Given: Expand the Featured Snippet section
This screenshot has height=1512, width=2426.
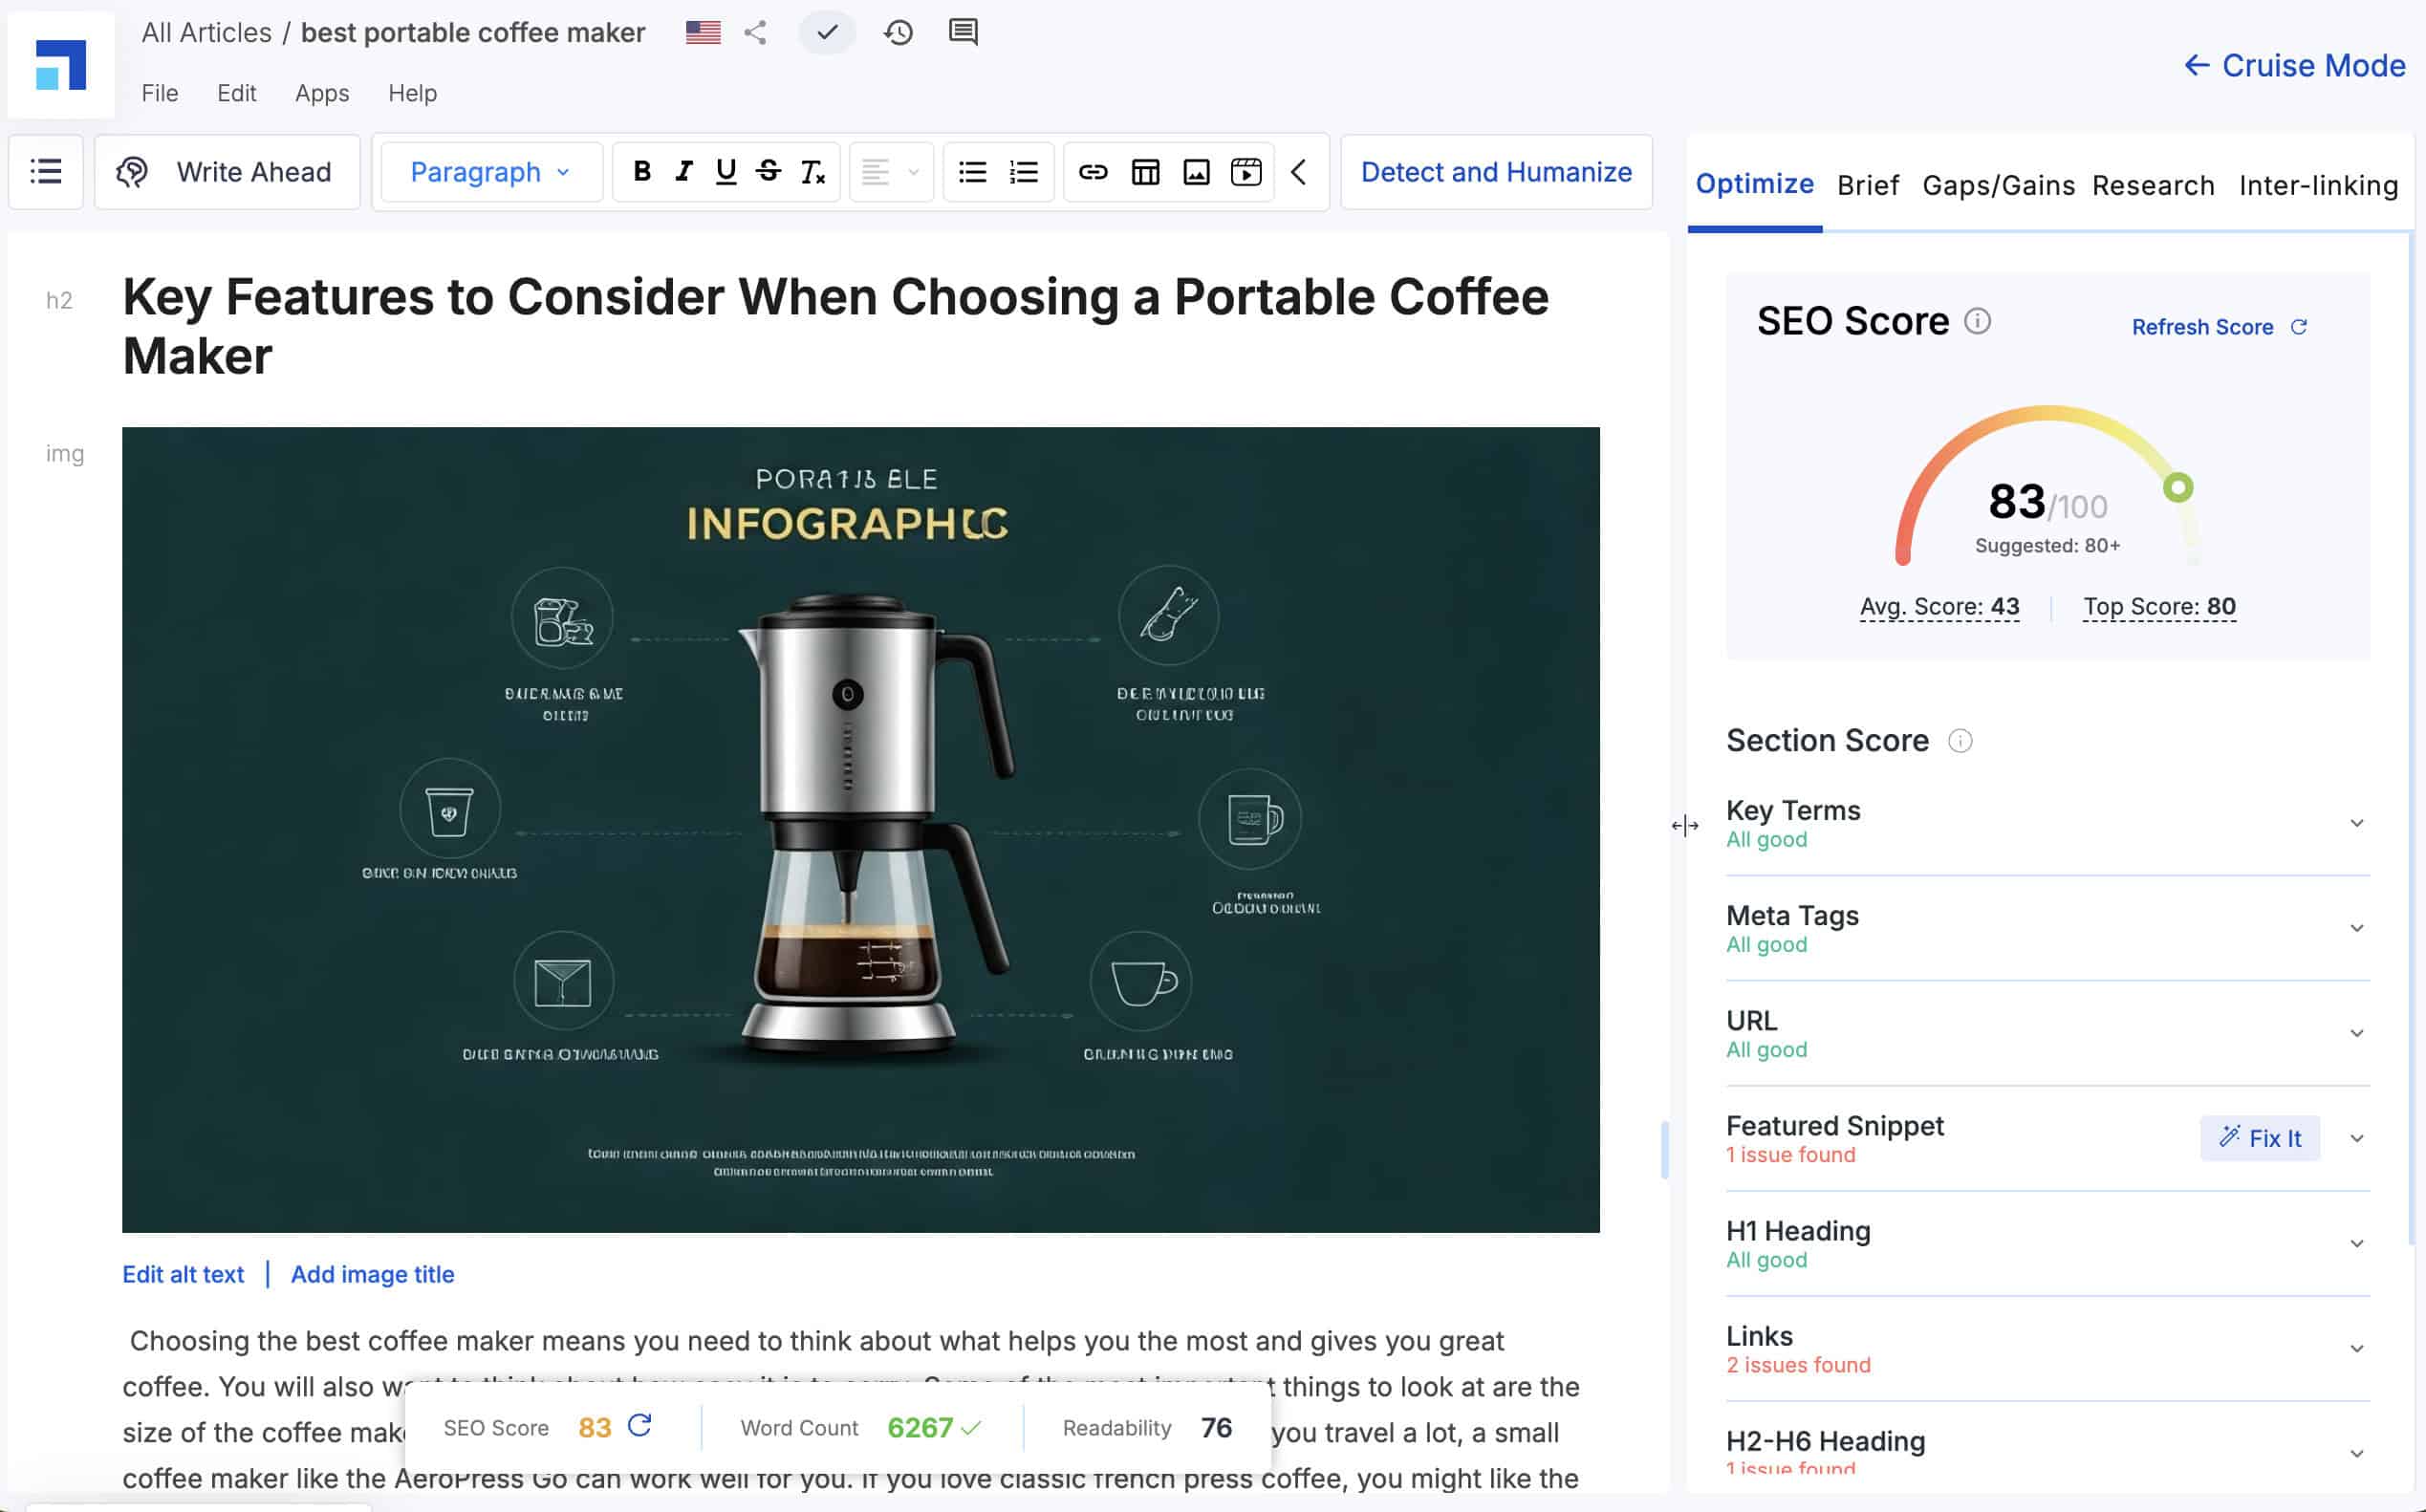Looking at the screenshot, I should click(2357, 1138).
